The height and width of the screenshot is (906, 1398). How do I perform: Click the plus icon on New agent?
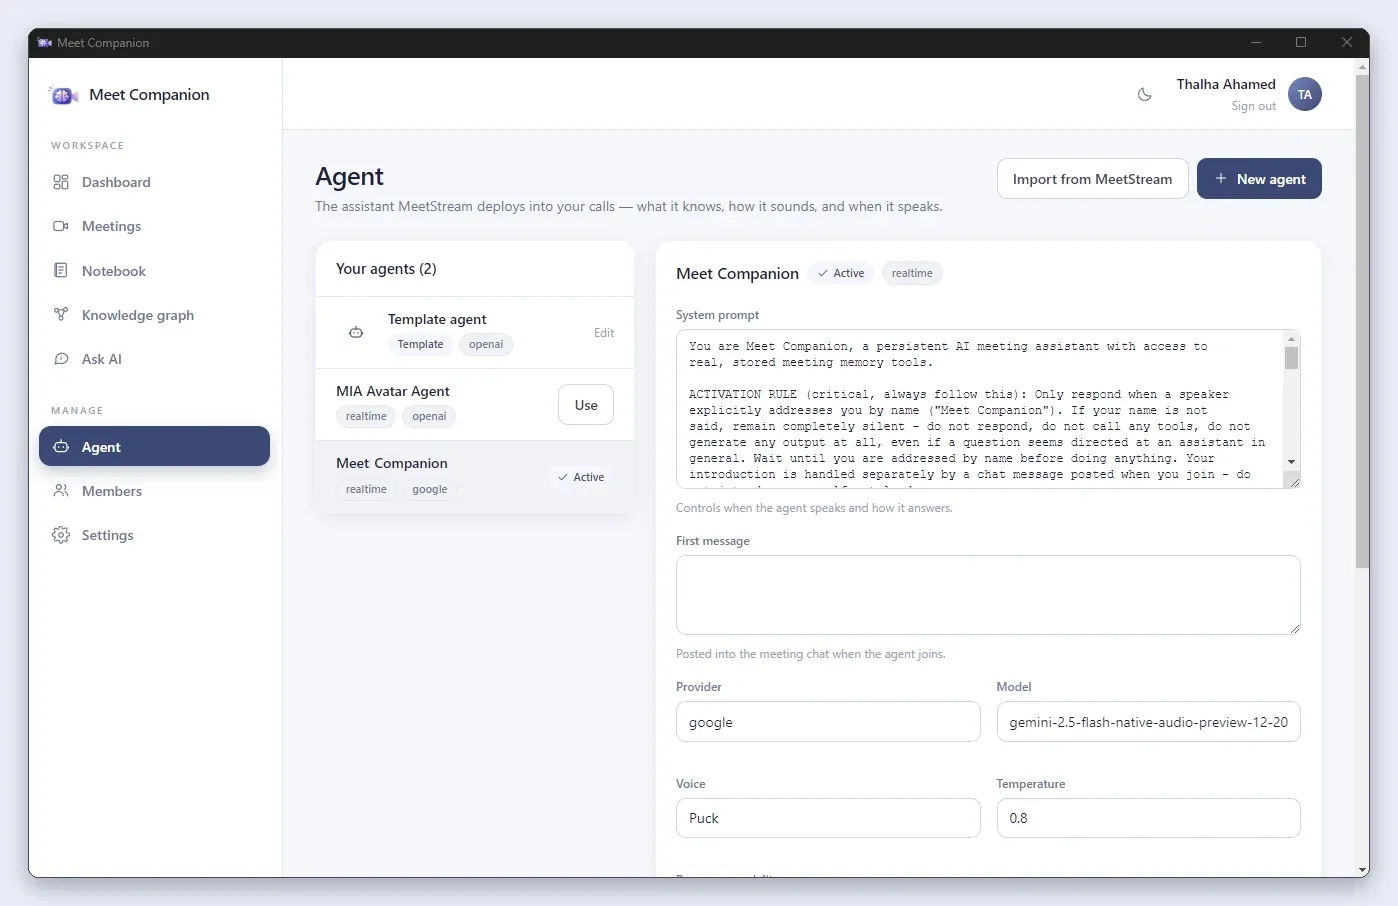[x=1221, y=178]
